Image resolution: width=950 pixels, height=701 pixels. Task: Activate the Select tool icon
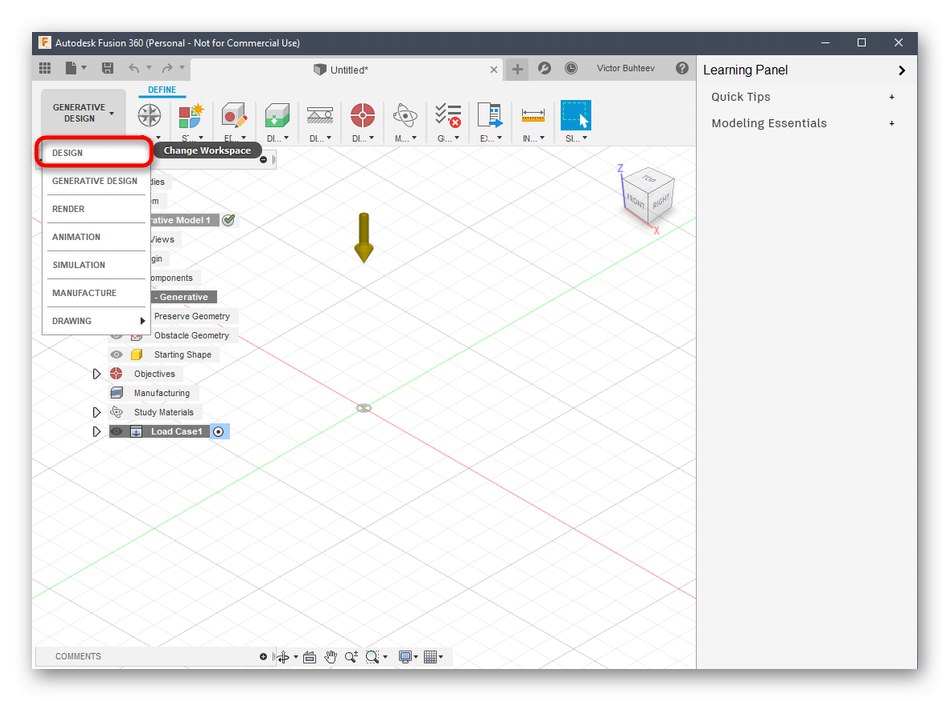(576, 115)
